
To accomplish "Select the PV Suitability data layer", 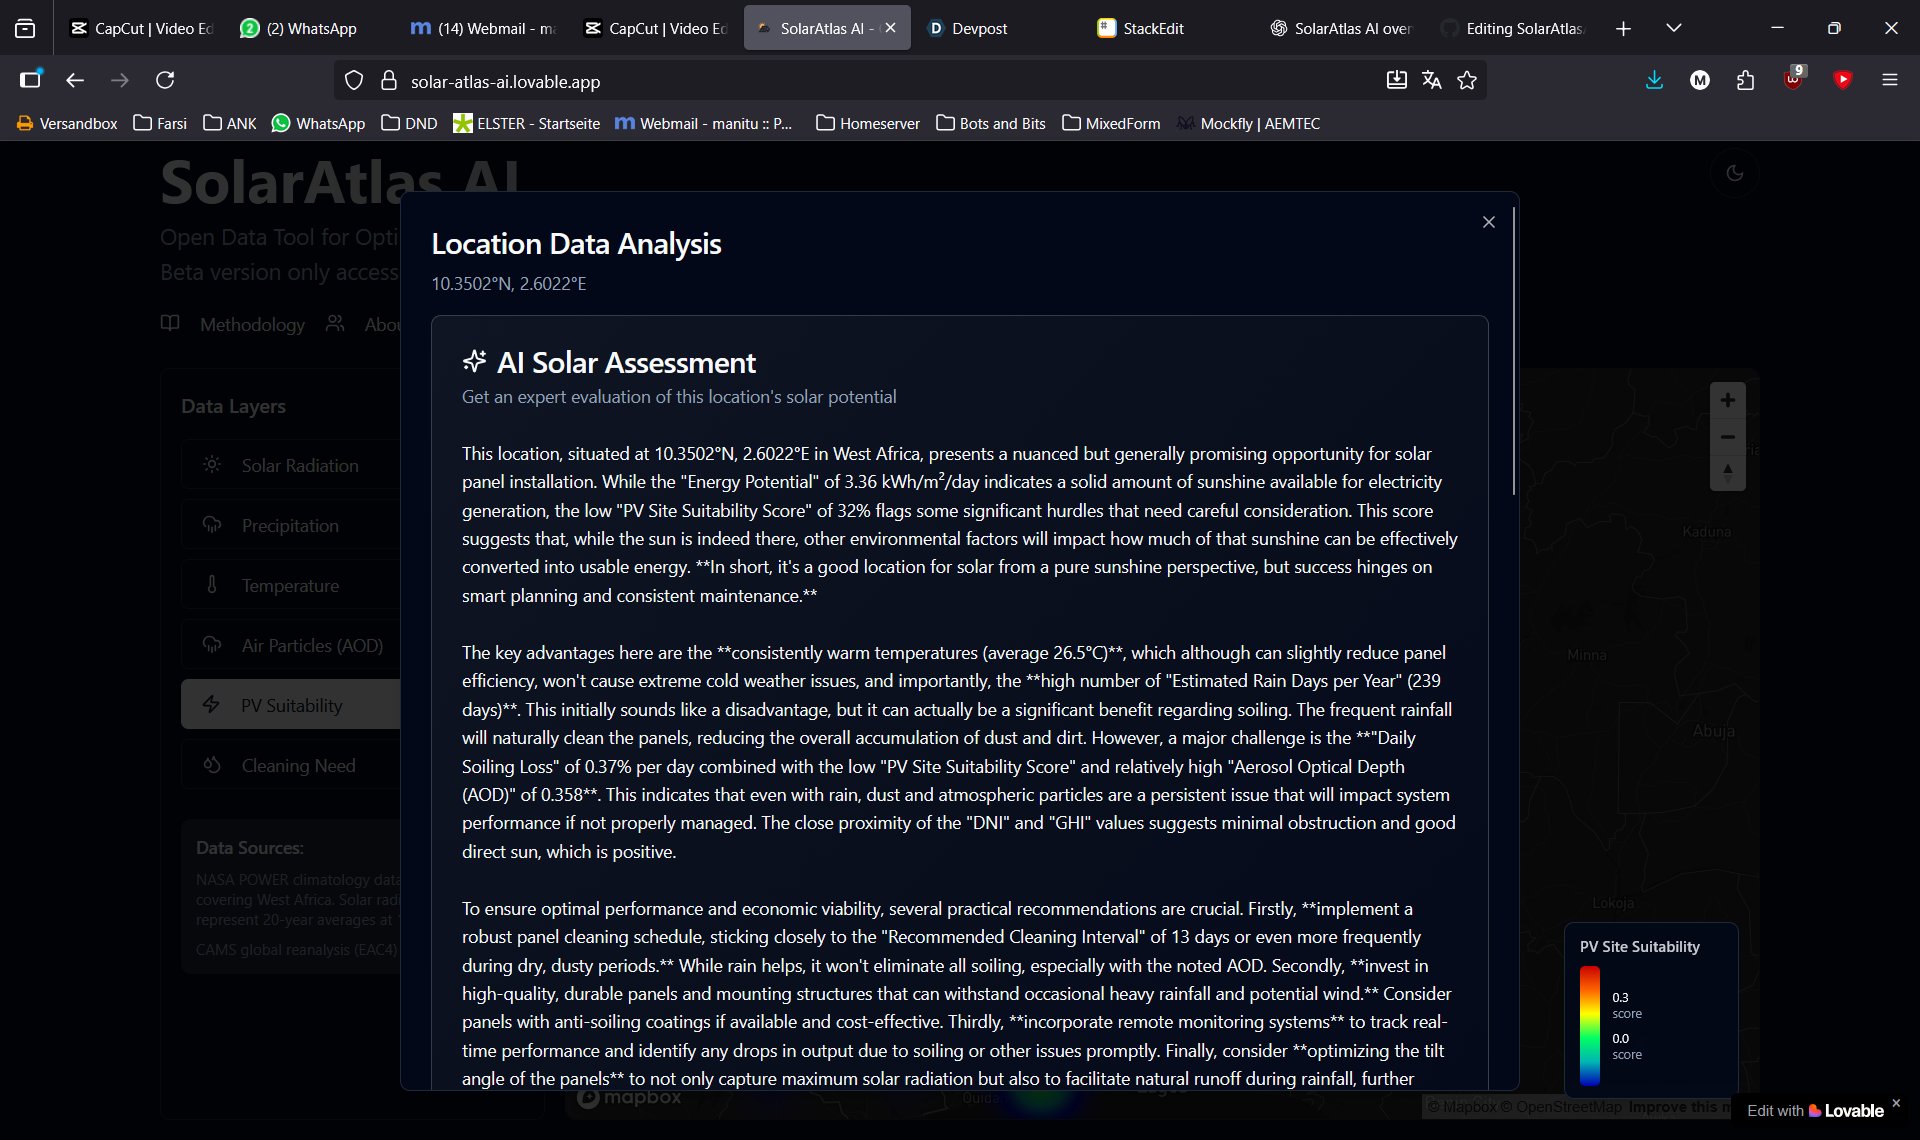I will tap(291, 705).
